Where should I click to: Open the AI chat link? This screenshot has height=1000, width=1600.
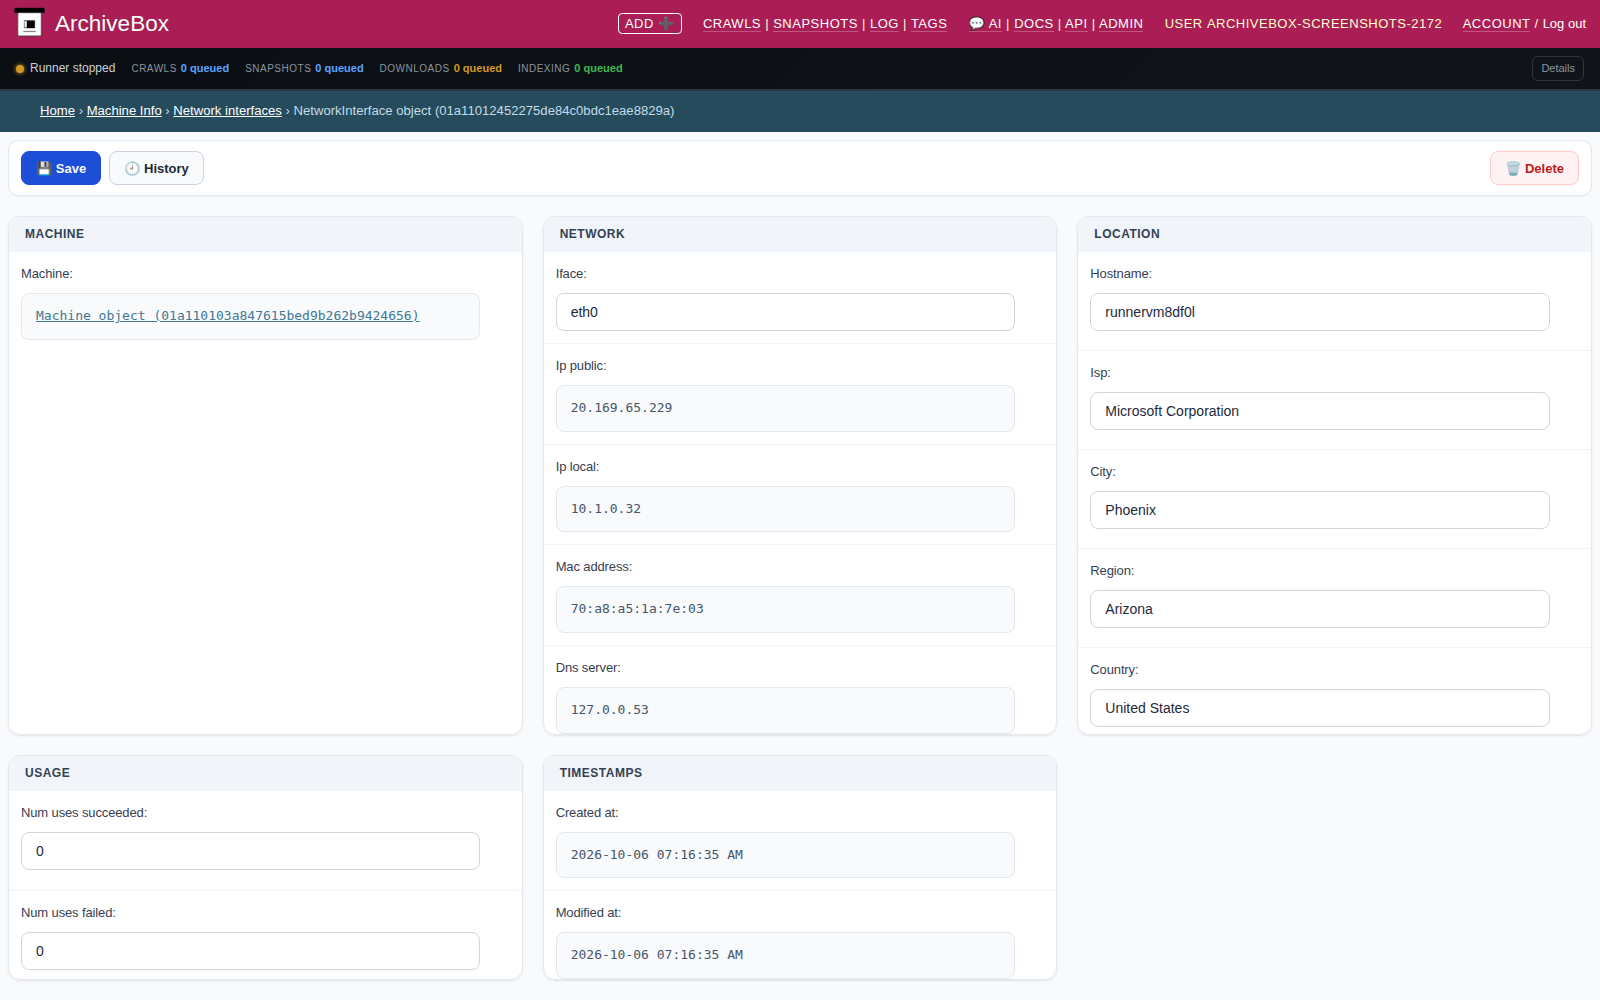point(985,23)
